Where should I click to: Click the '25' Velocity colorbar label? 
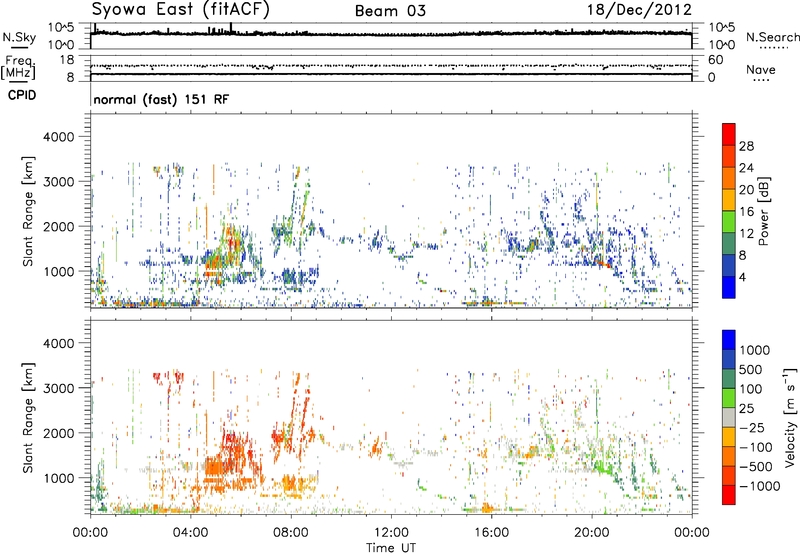747,409
